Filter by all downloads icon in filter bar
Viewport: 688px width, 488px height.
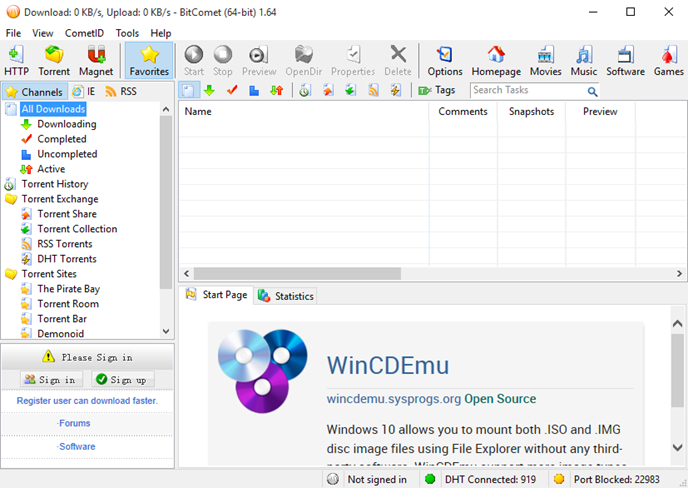[189, 90]
